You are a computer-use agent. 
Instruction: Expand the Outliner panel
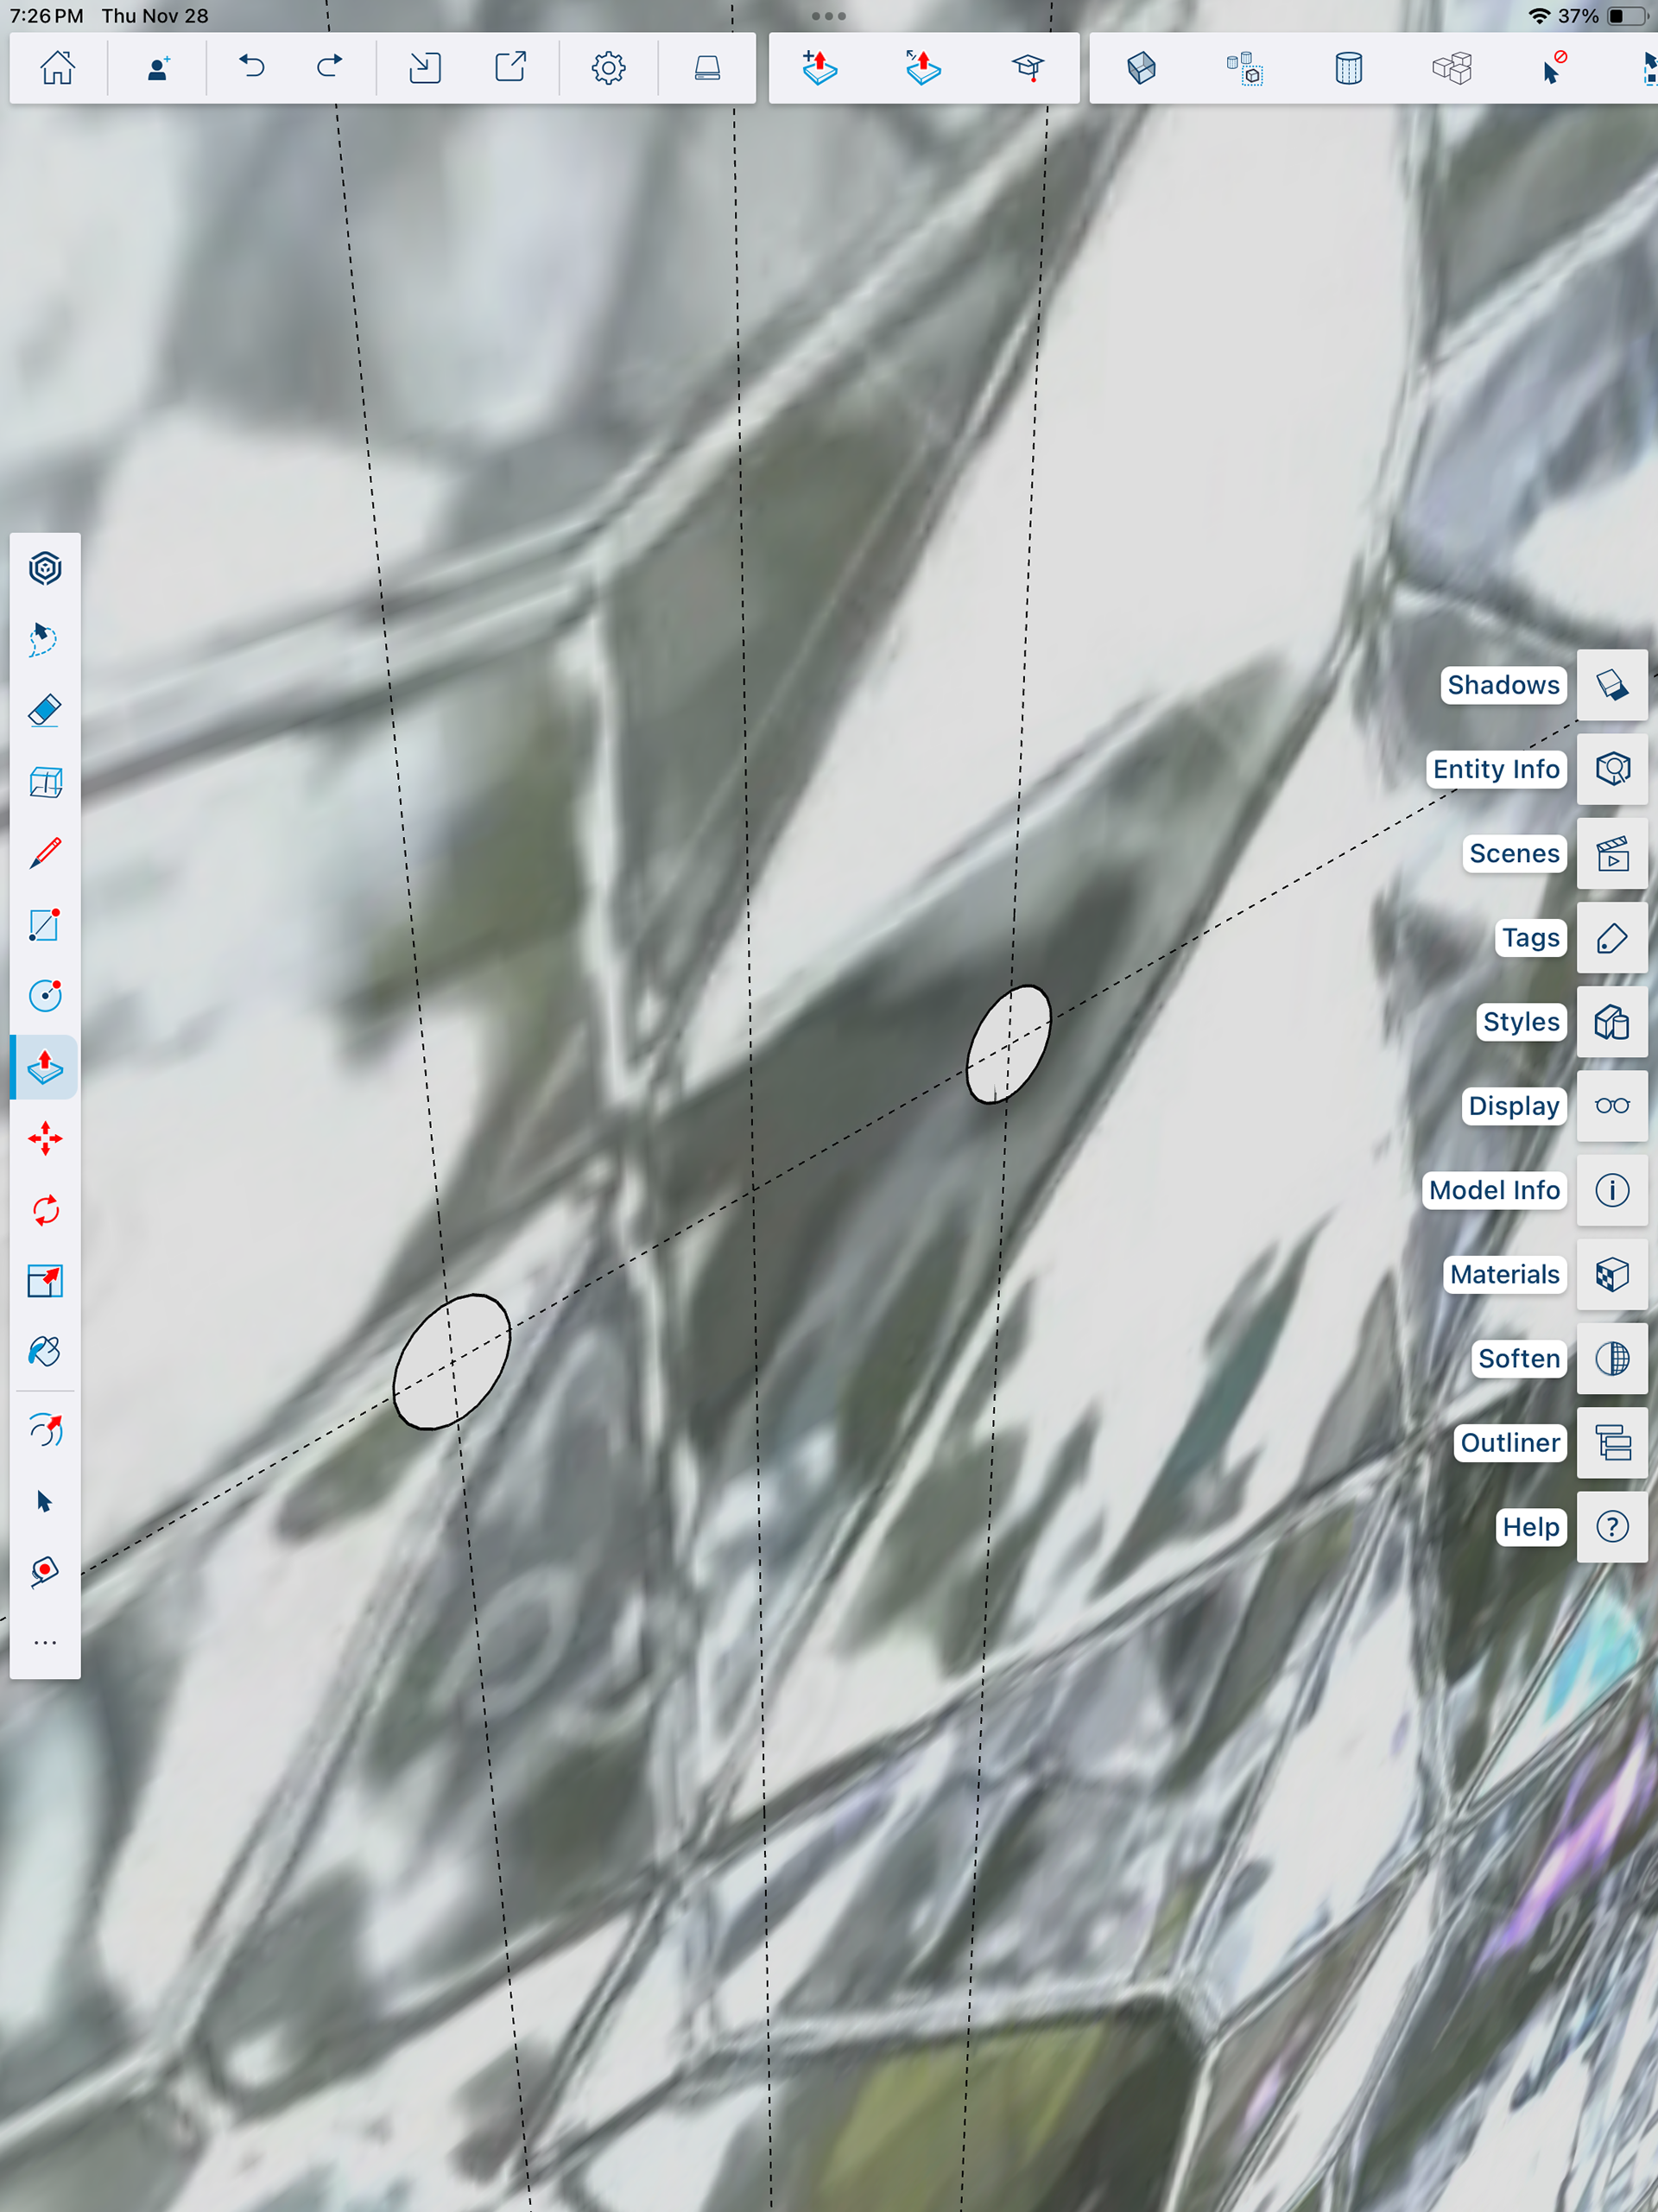click(1612, 1443)
